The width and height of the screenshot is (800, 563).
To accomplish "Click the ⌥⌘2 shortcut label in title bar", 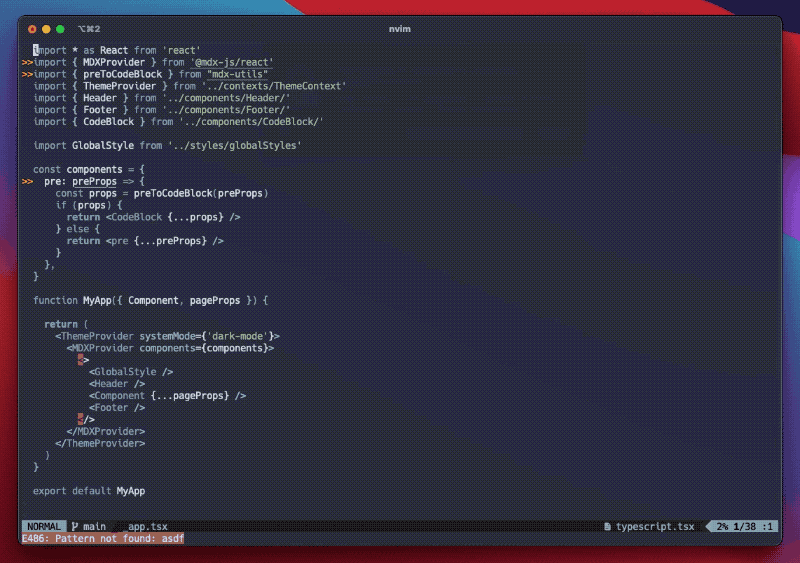I will [x=89, y=29].
